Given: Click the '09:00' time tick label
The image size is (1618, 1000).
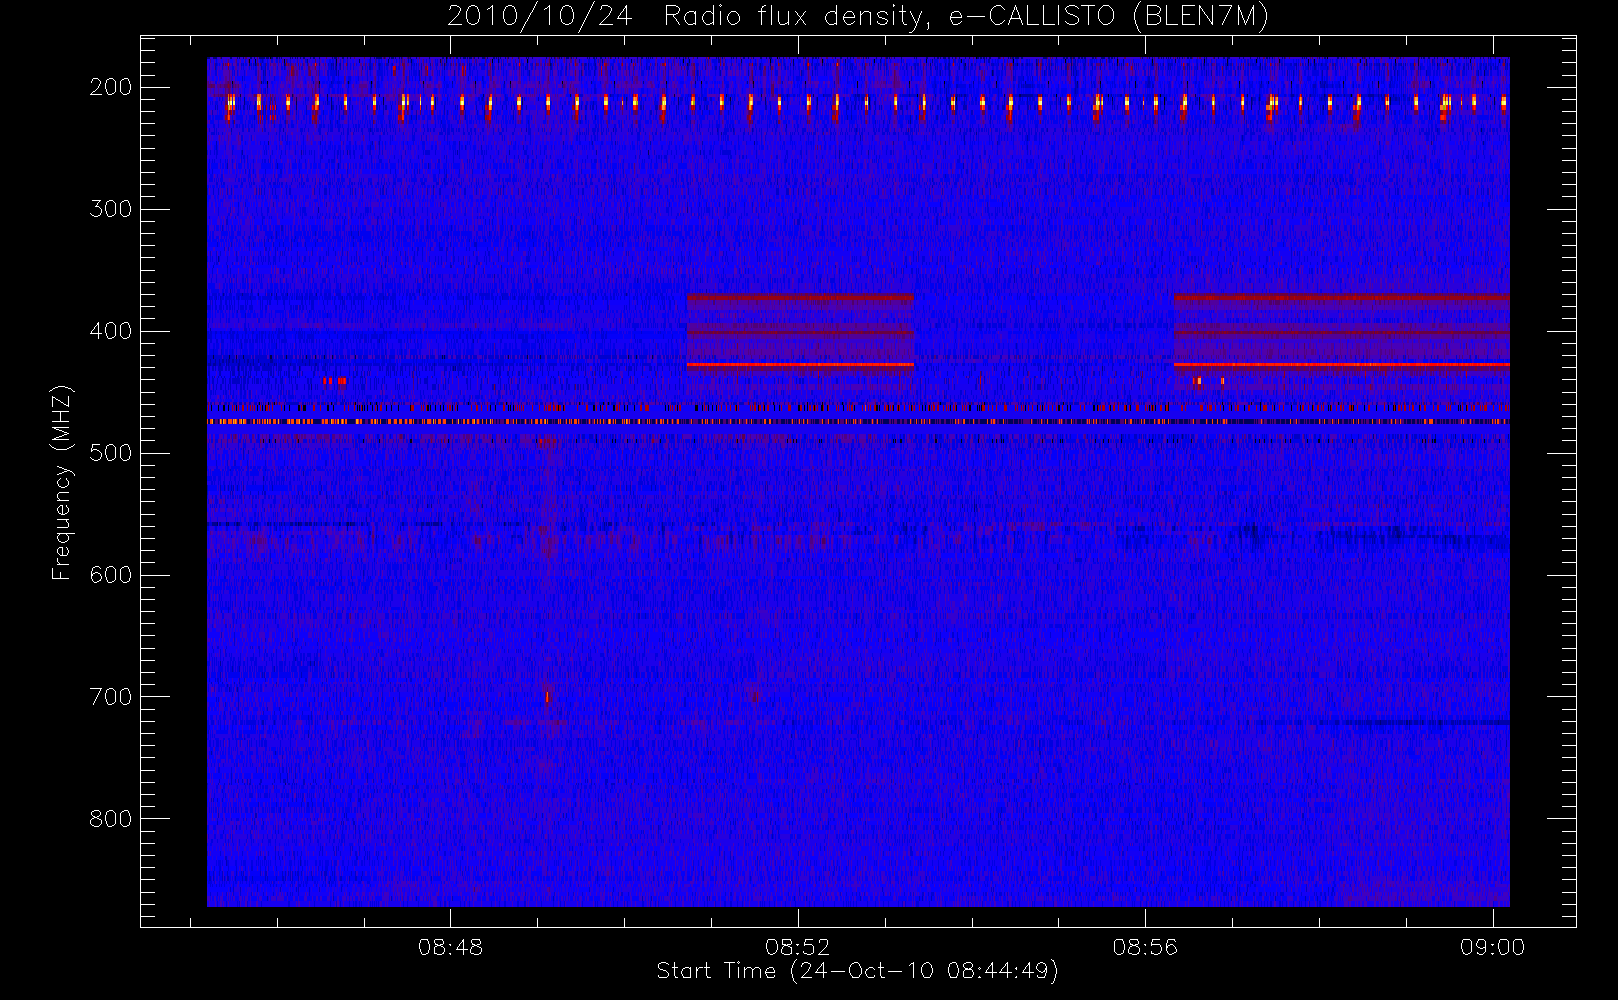Looking at the screenshot, I should point(1492,947).
